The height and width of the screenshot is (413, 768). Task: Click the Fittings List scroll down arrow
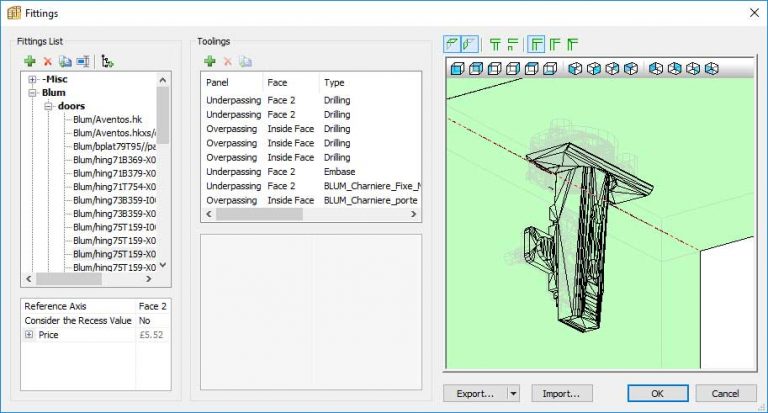[x=163, y=265]
